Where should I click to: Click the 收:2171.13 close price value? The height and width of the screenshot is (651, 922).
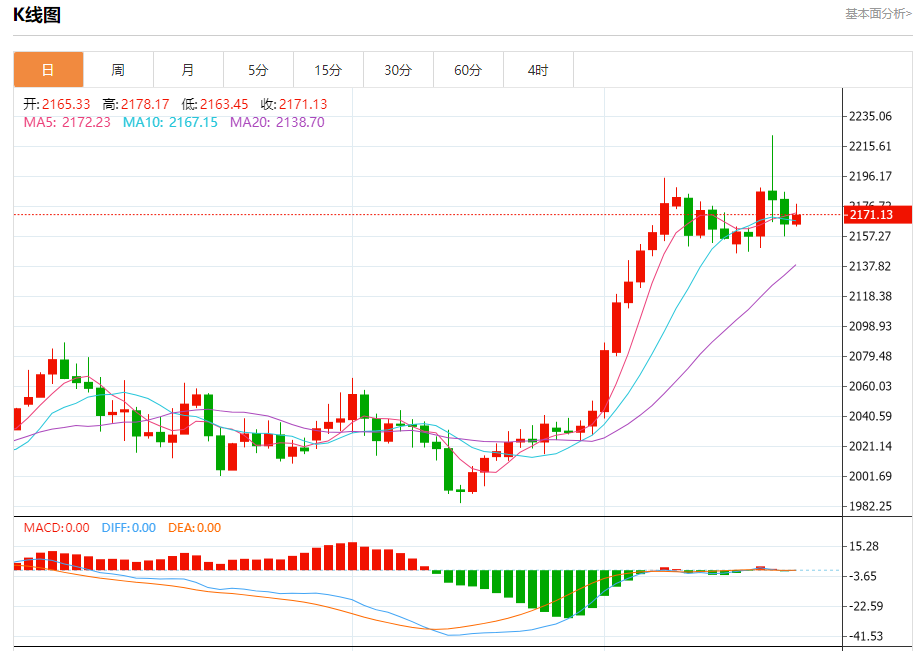tap(294, 104)
